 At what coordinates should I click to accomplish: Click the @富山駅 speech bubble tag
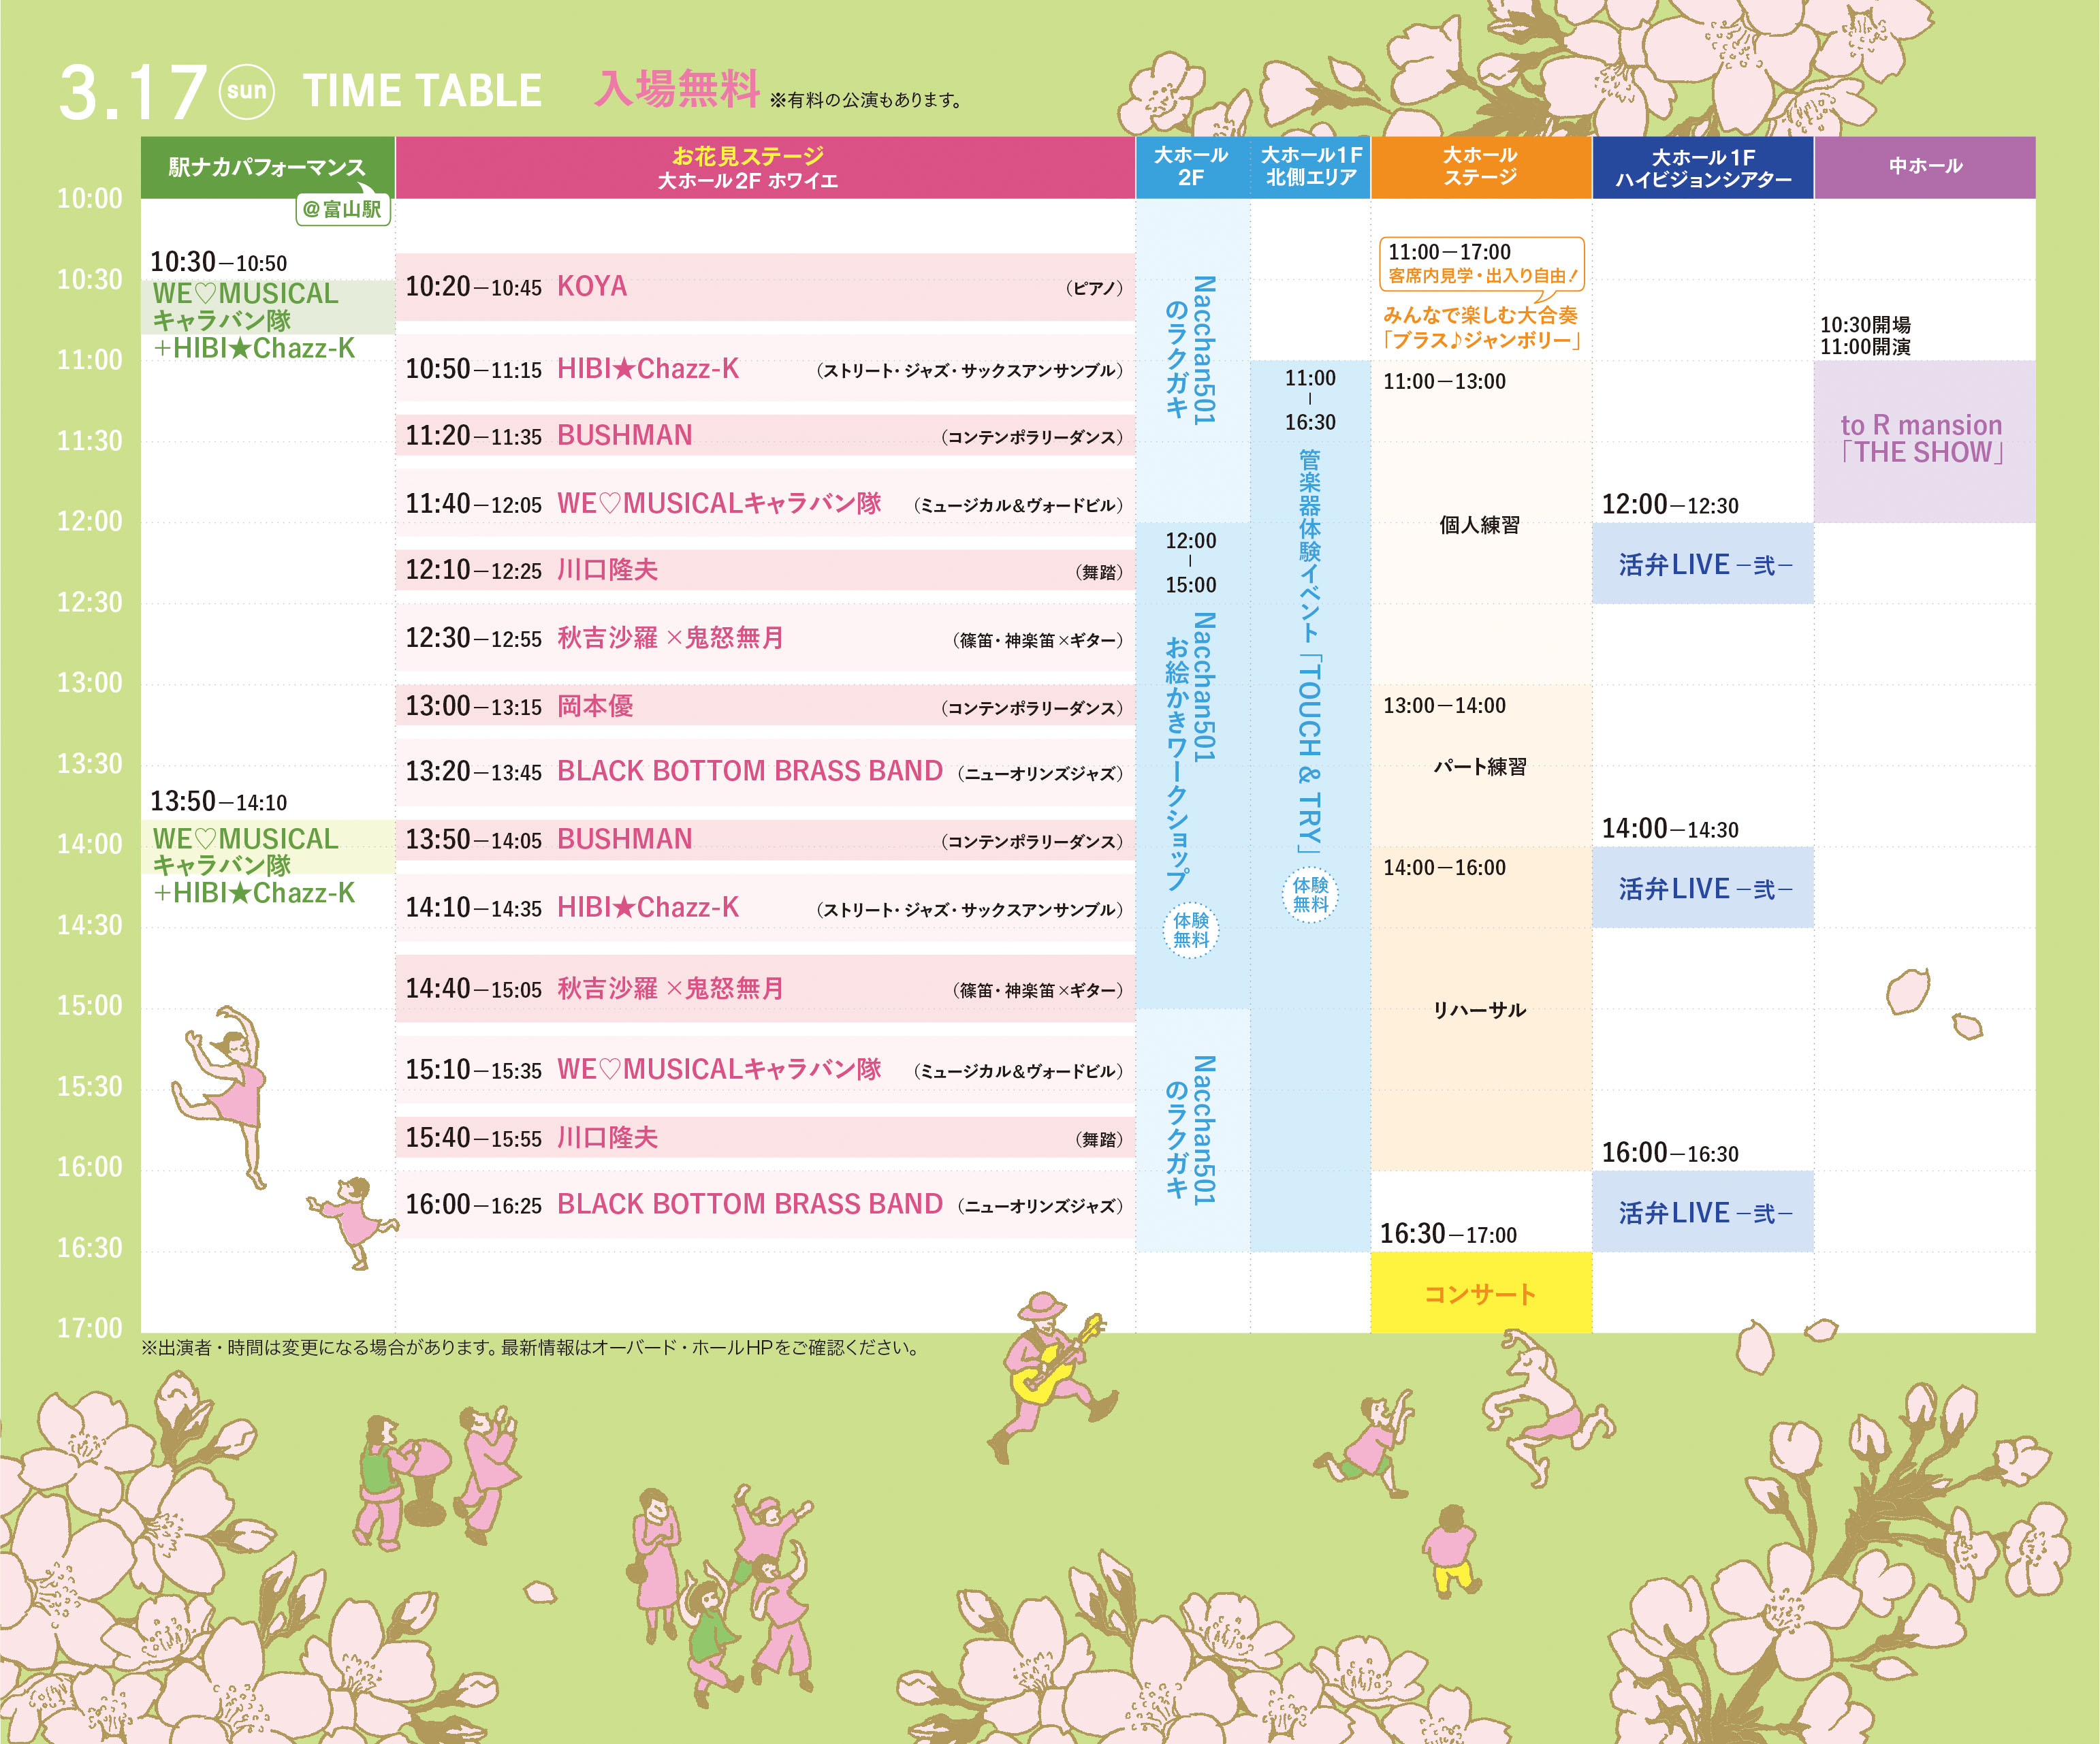tap(343, 209)
